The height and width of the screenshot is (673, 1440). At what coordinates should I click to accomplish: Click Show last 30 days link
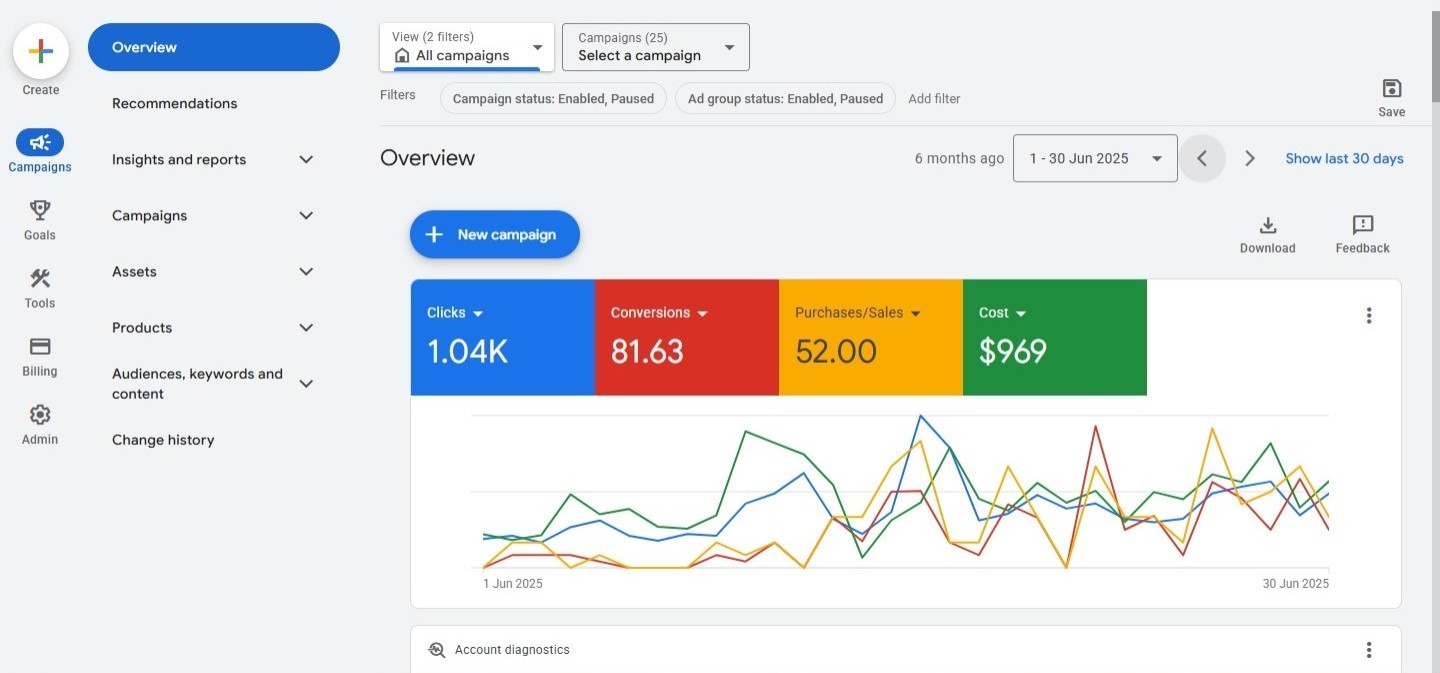[1344, 159]
